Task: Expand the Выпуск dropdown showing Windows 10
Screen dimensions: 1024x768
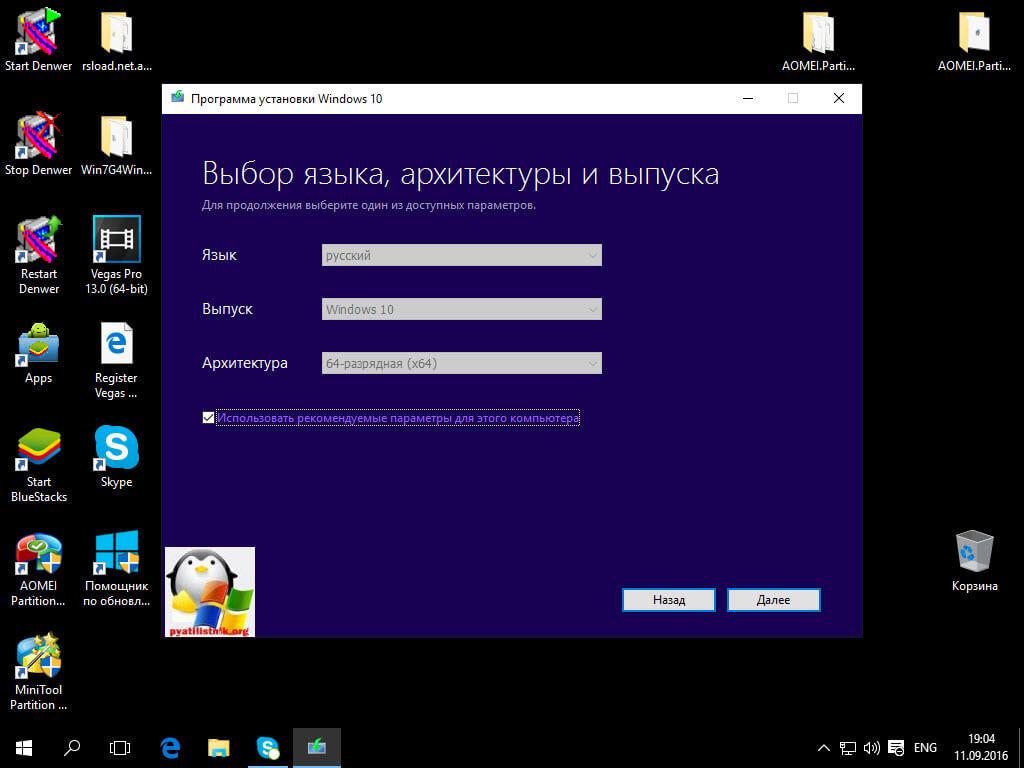Action: tap(462, 310)
